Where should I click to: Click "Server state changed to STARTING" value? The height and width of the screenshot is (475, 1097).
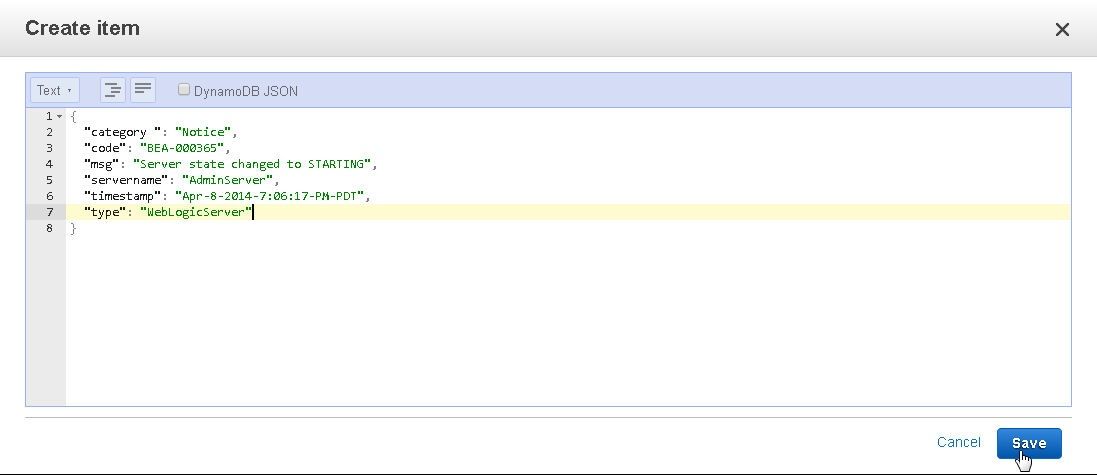[252, 164]
